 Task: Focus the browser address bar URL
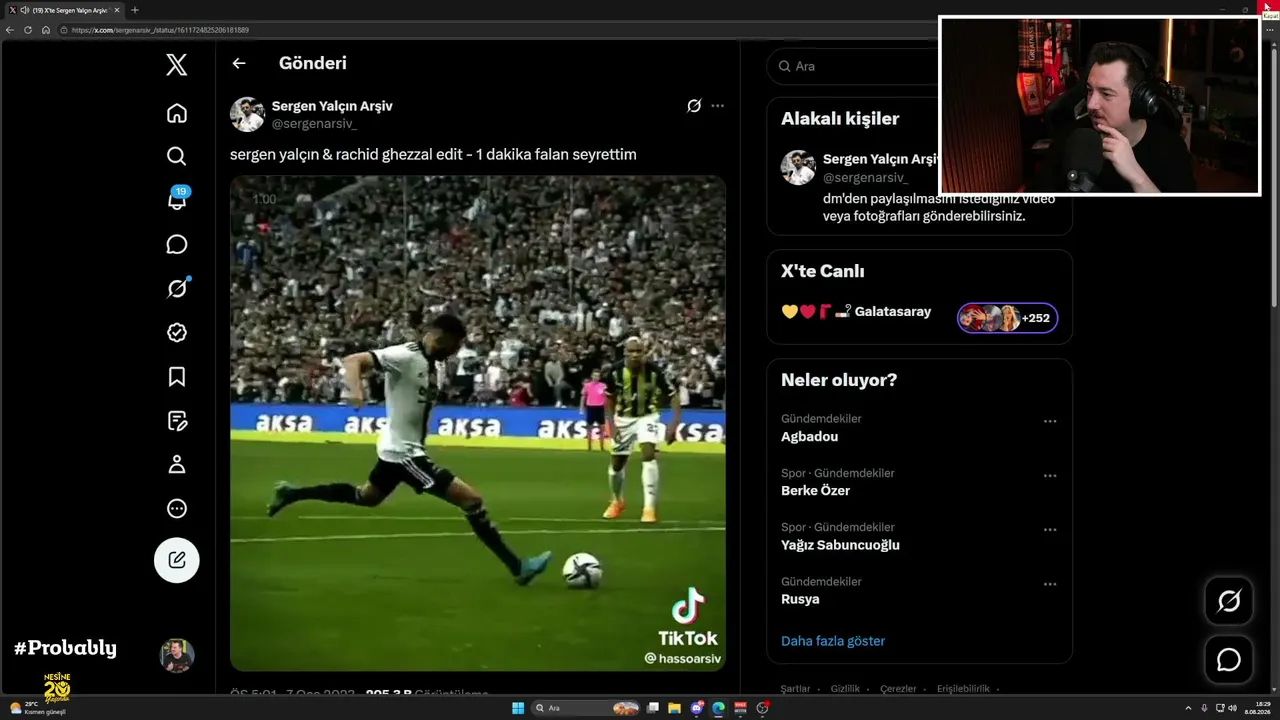160,30
